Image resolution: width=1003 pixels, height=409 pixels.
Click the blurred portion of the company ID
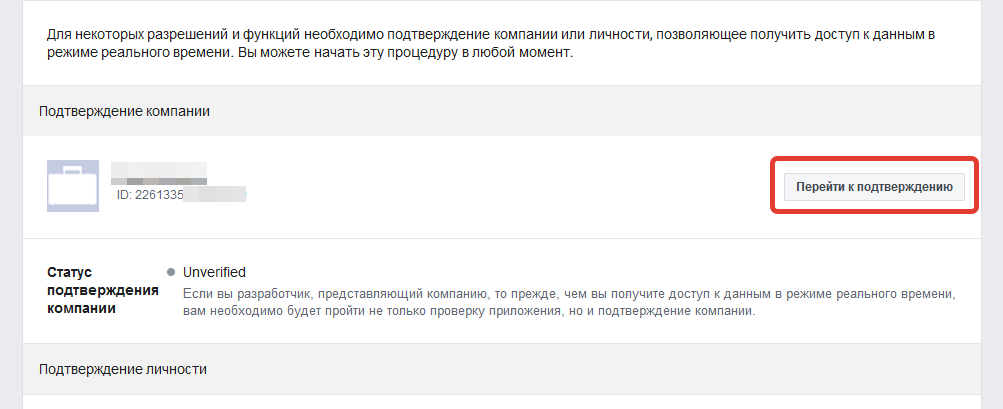[214, 194]
